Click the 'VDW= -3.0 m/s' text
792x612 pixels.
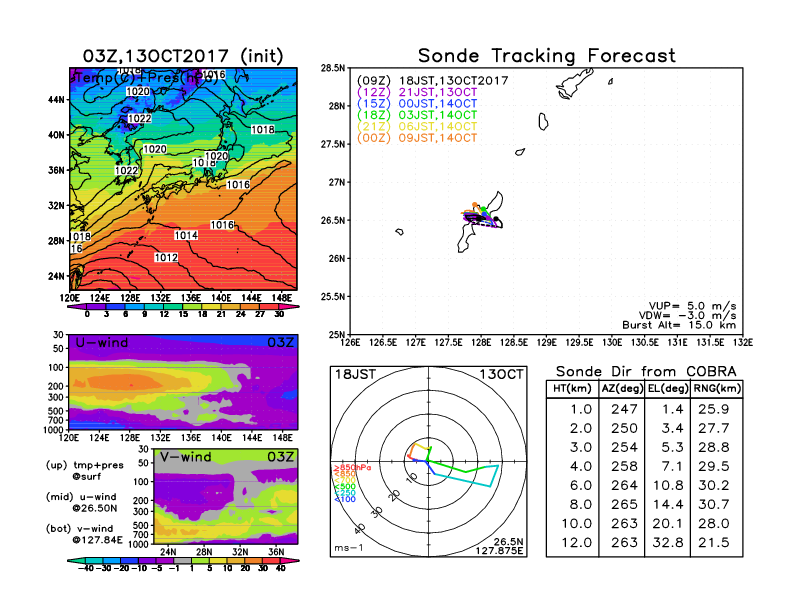687,316
